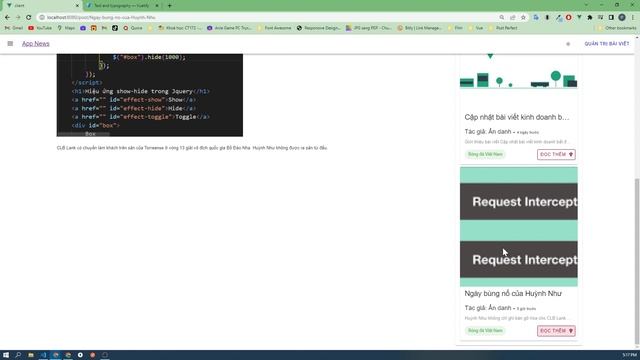
Task: Click ĐỌC THÊM on Huỳnh Như card
Action: point(556,331)
